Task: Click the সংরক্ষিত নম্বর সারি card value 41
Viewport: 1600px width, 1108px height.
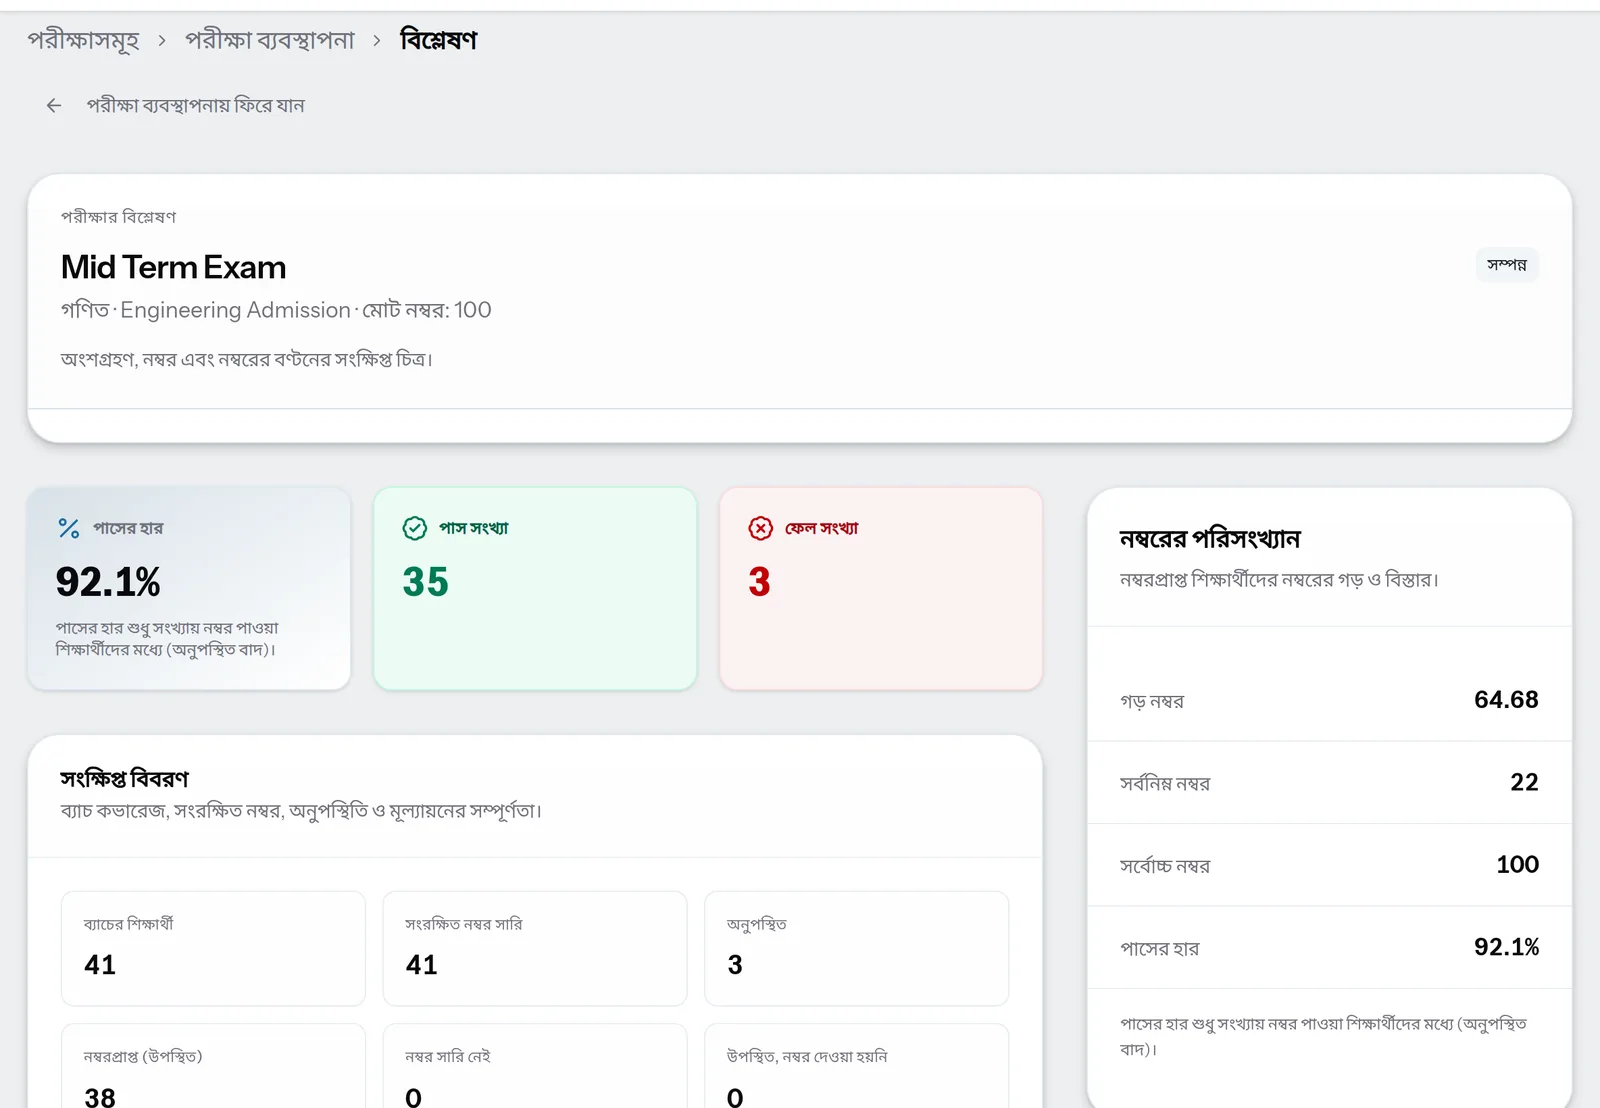Action: point(422,965)
